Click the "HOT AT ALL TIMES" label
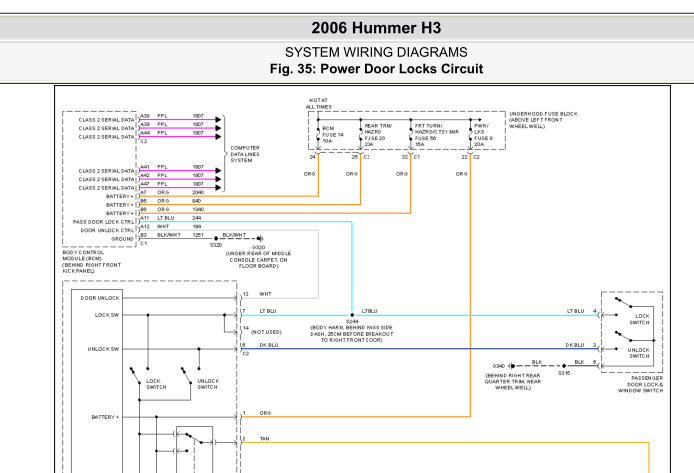The image size is (694, 473). point(318,104)
